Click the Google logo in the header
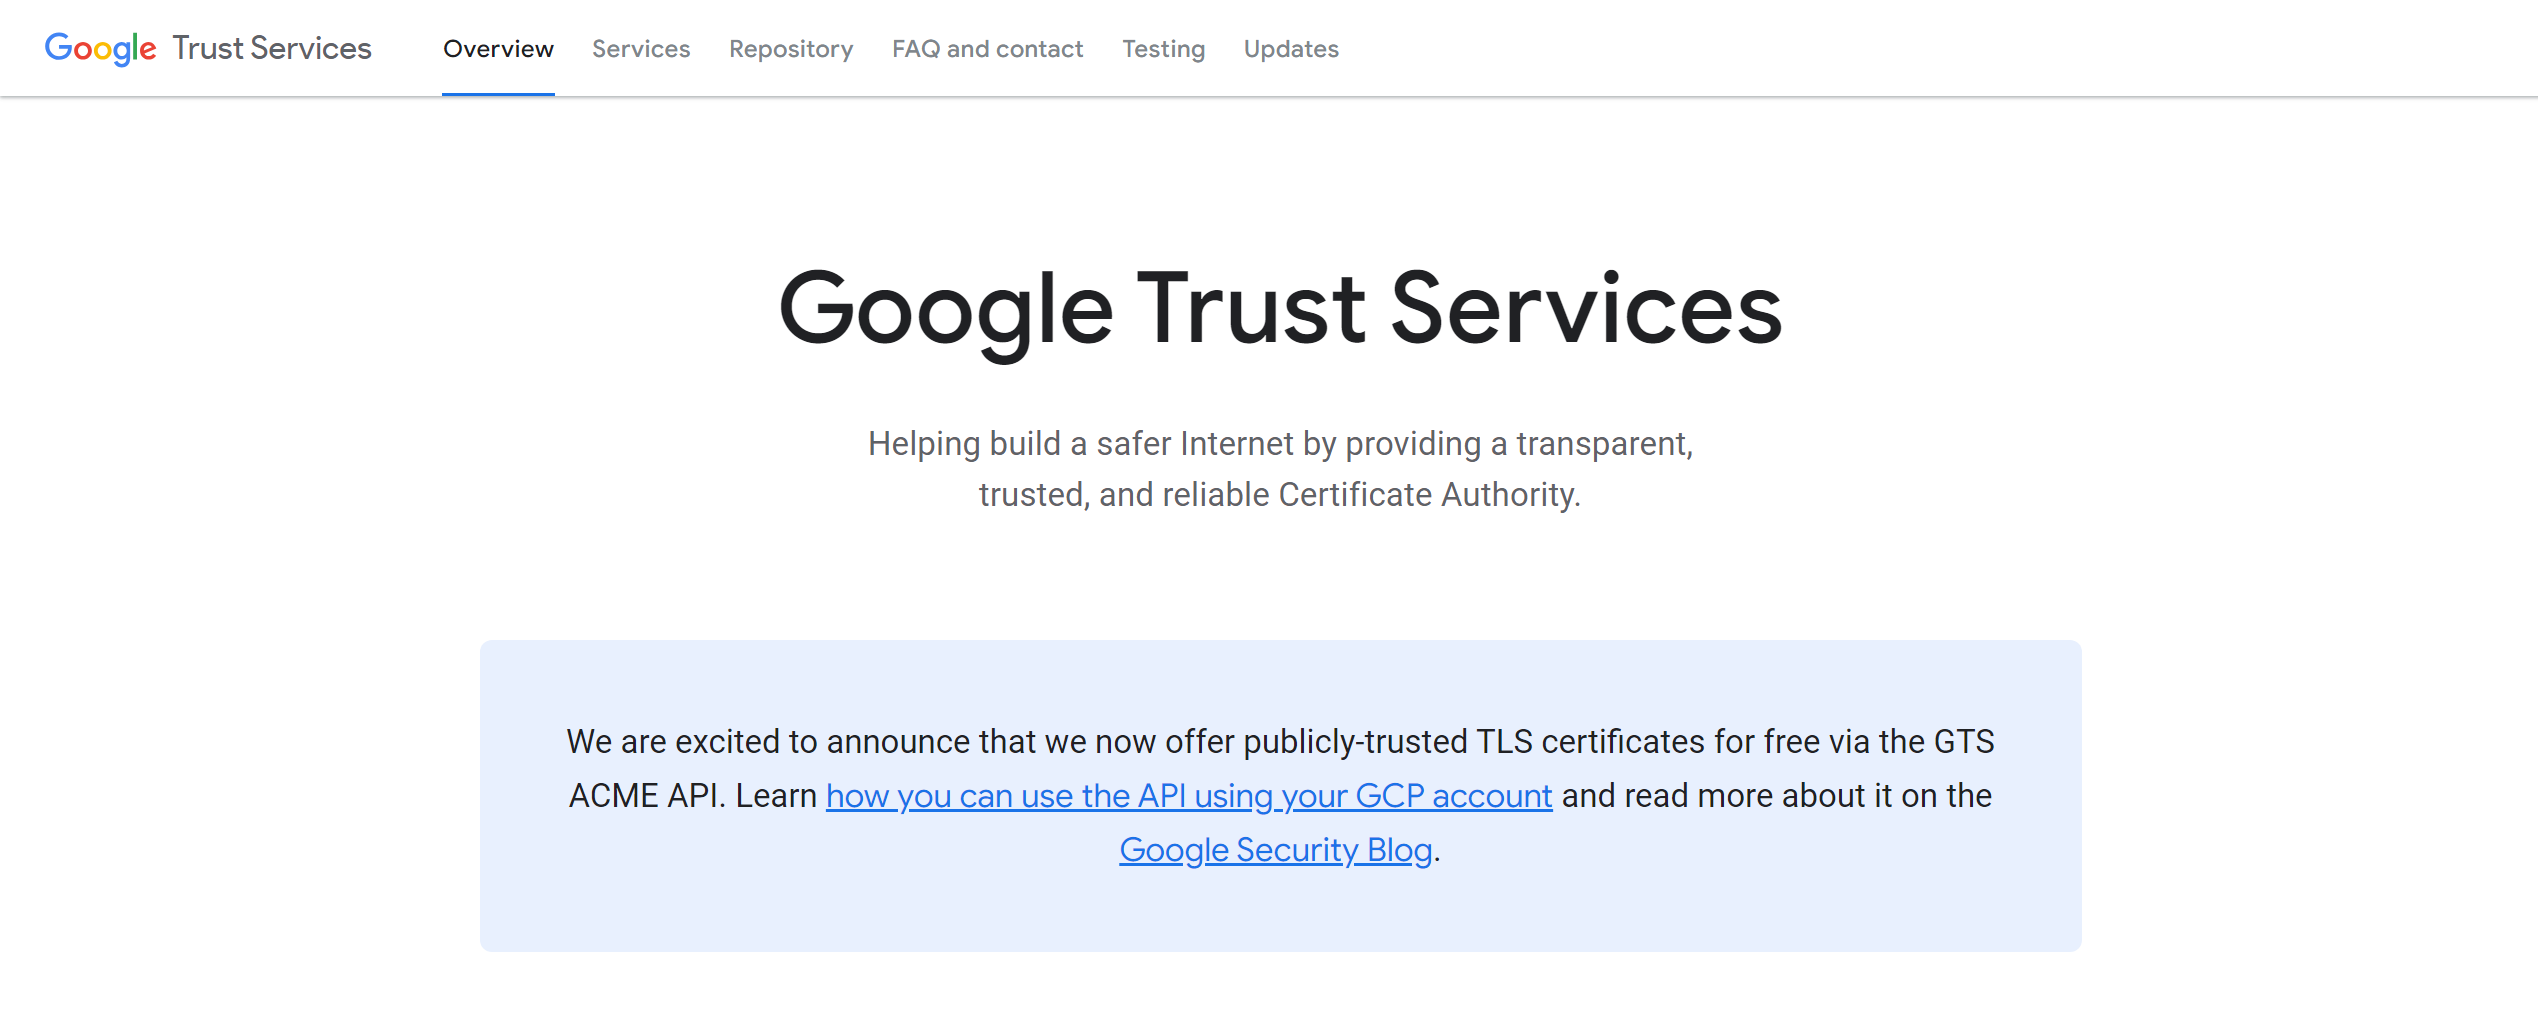 100,48
